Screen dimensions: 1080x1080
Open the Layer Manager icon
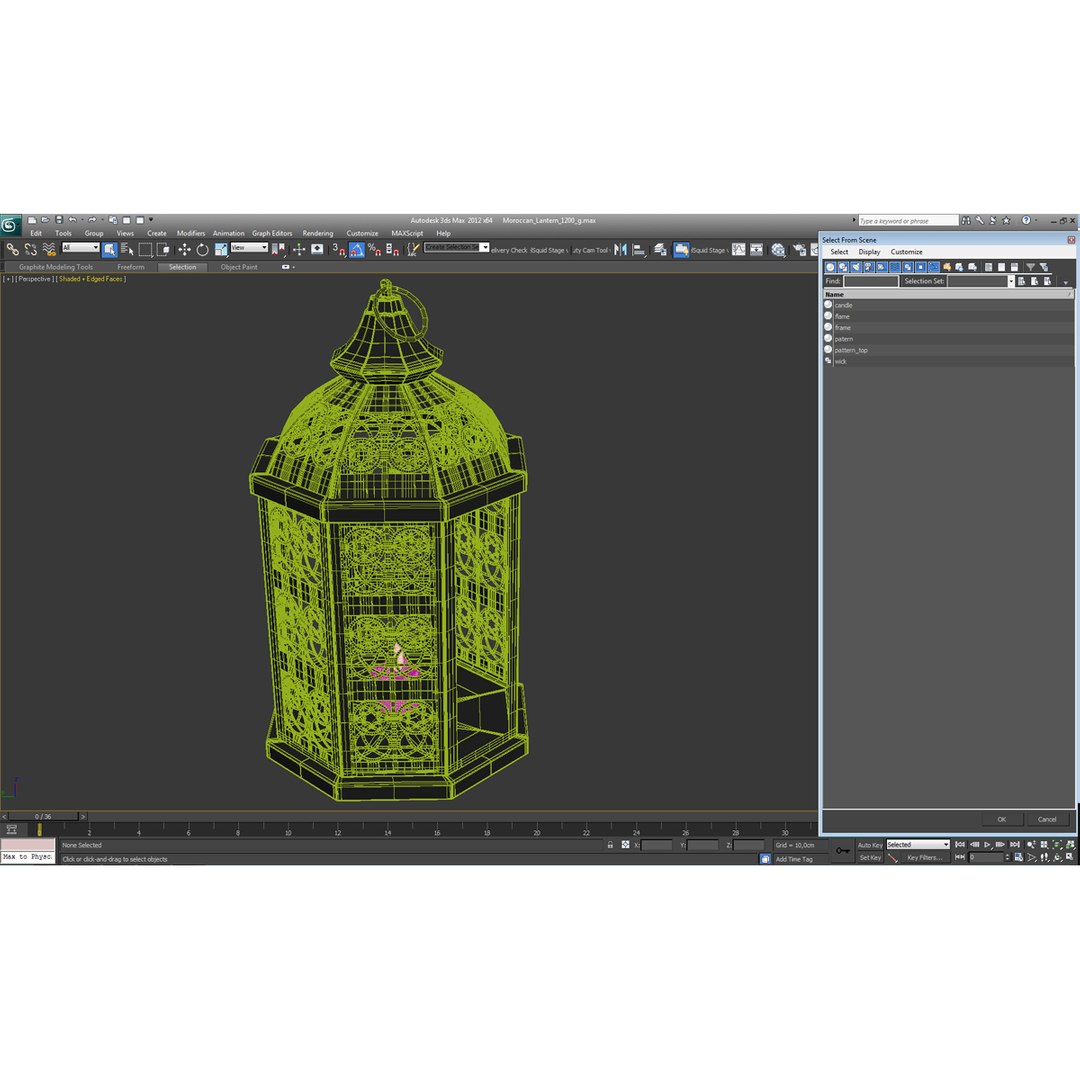[661, 249]
